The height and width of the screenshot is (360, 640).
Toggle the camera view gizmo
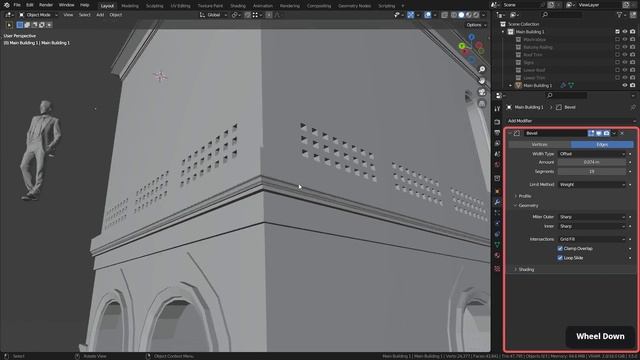click(482, 92)
